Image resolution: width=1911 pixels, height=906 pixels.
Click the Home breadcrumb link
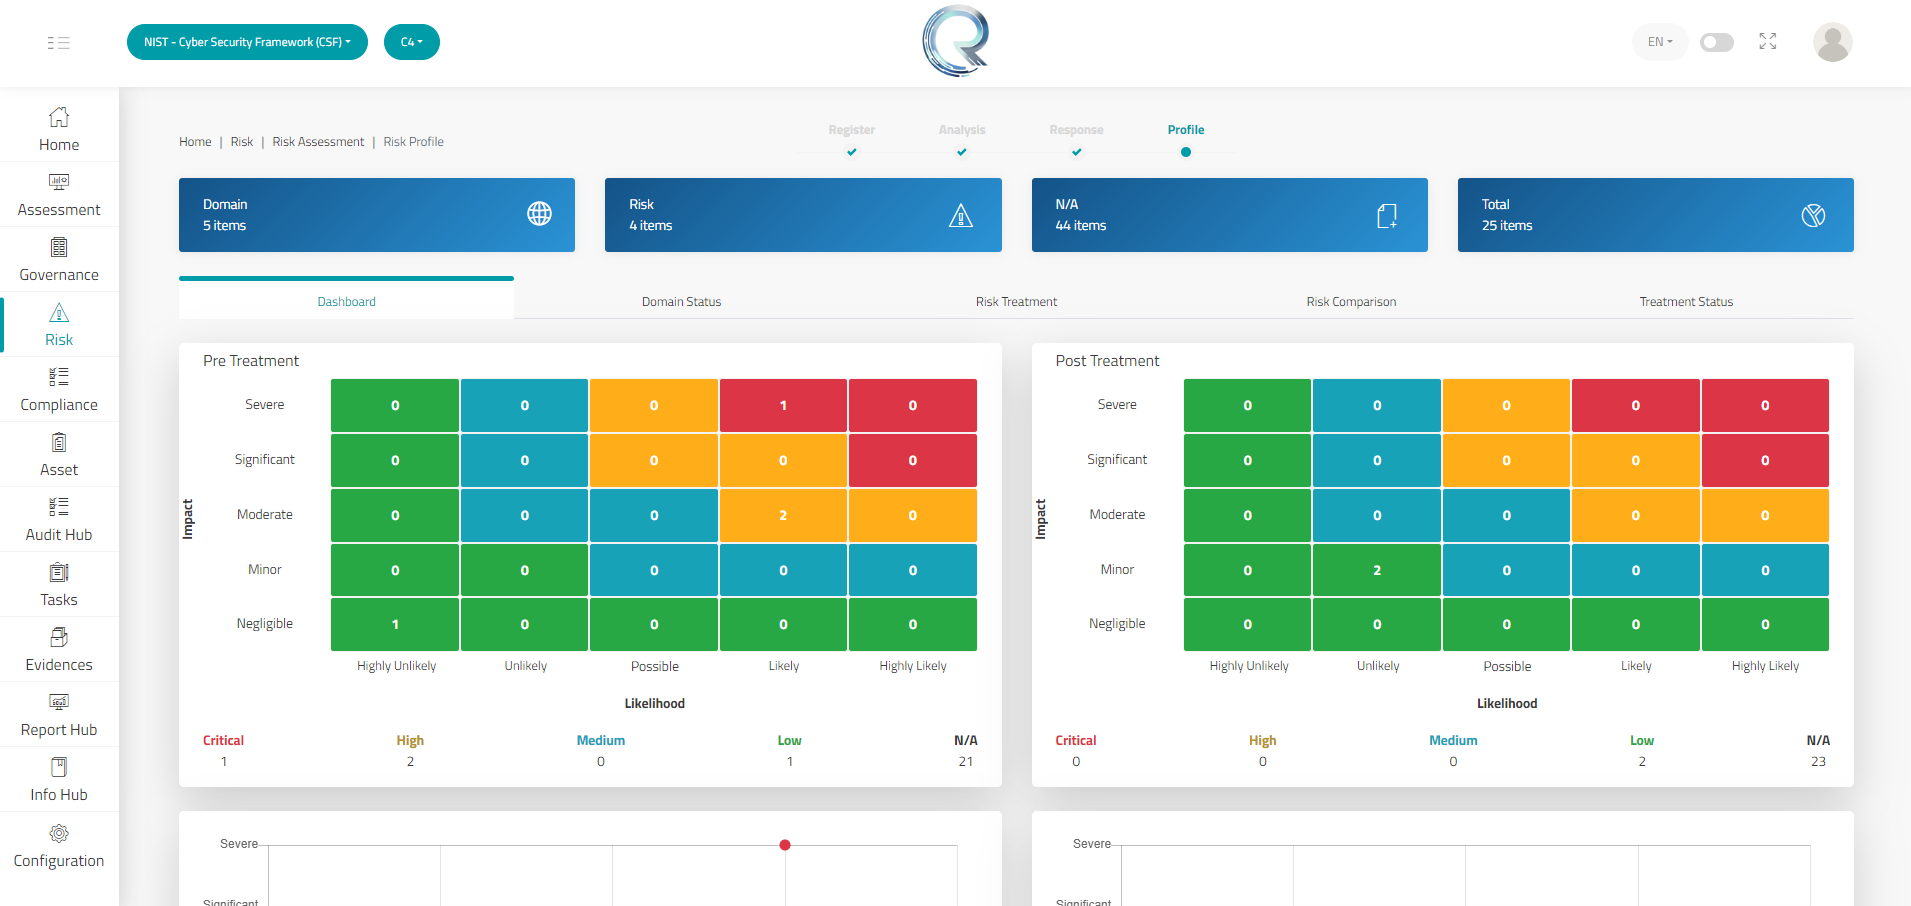(x=195, y=142)
